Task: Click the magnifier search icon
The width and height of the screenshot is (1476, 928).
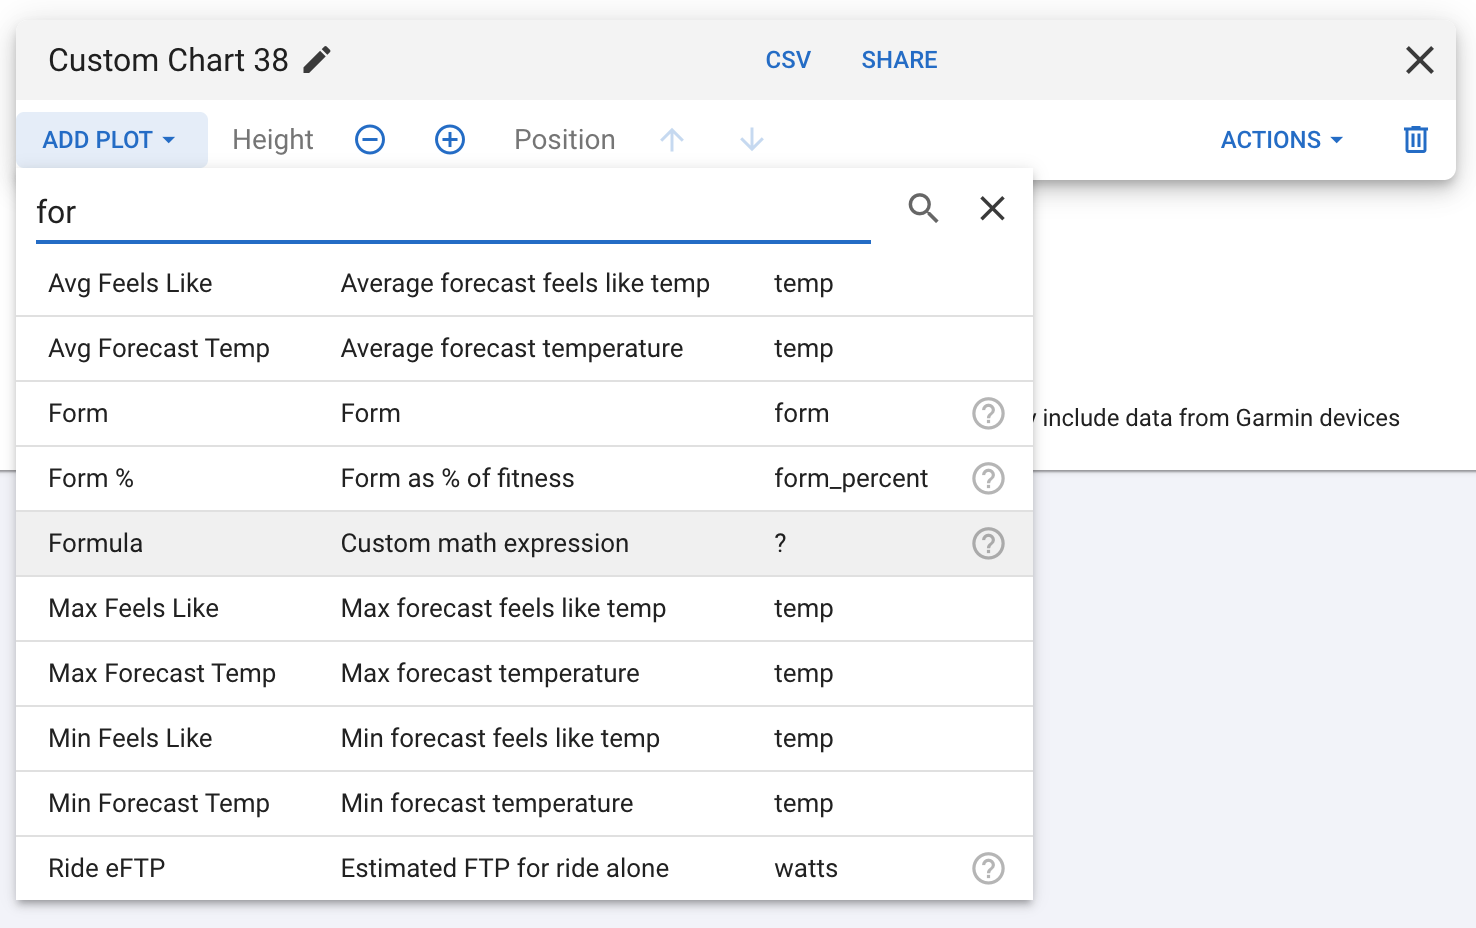Action: pos(923,209)
